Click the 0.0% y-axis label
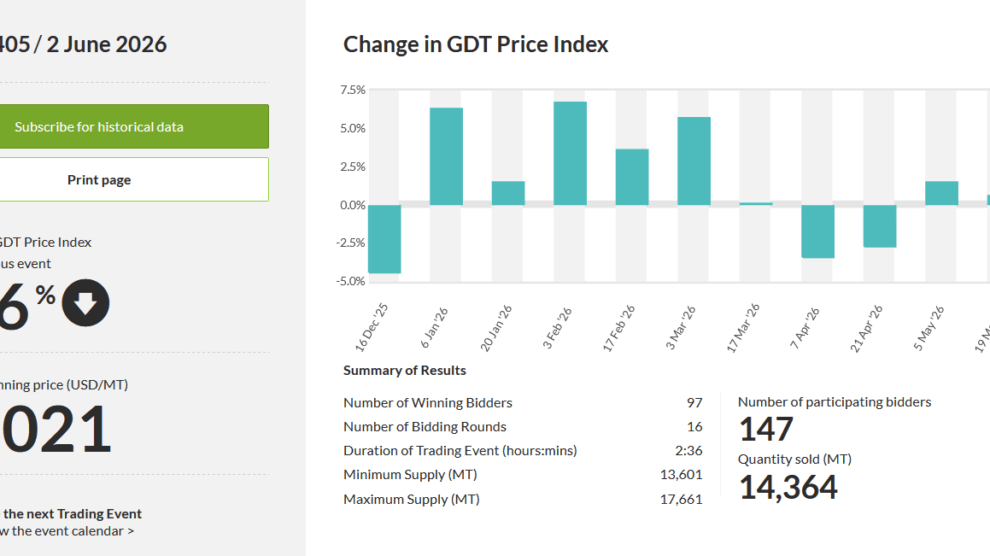This screenshot has width=990, height=556. [x=352, y=205]
